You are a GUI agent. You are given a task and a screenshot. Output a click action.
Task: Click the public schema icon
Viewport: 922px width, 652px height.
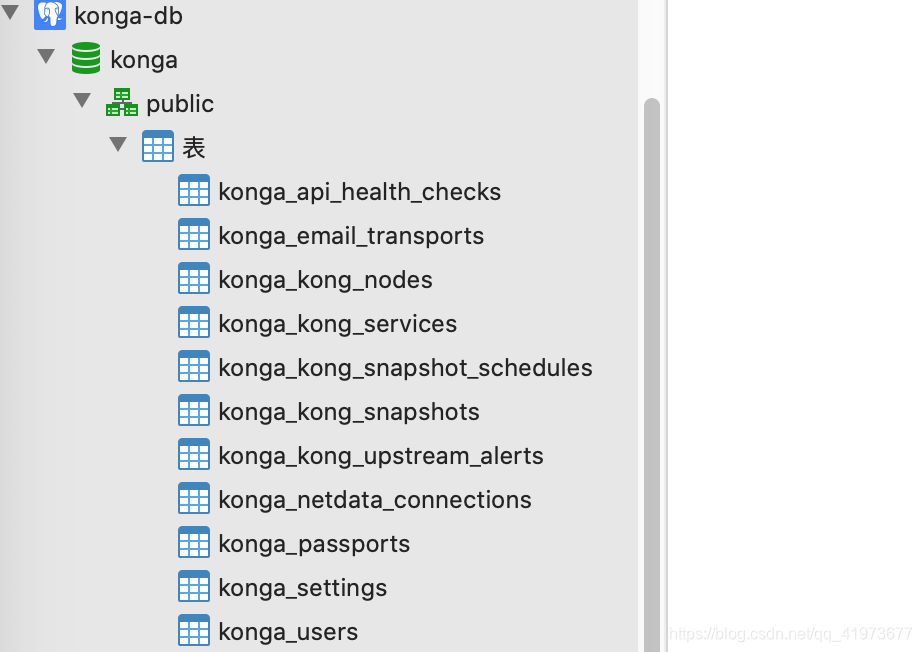pyautogui.click(x=122, y=102)
